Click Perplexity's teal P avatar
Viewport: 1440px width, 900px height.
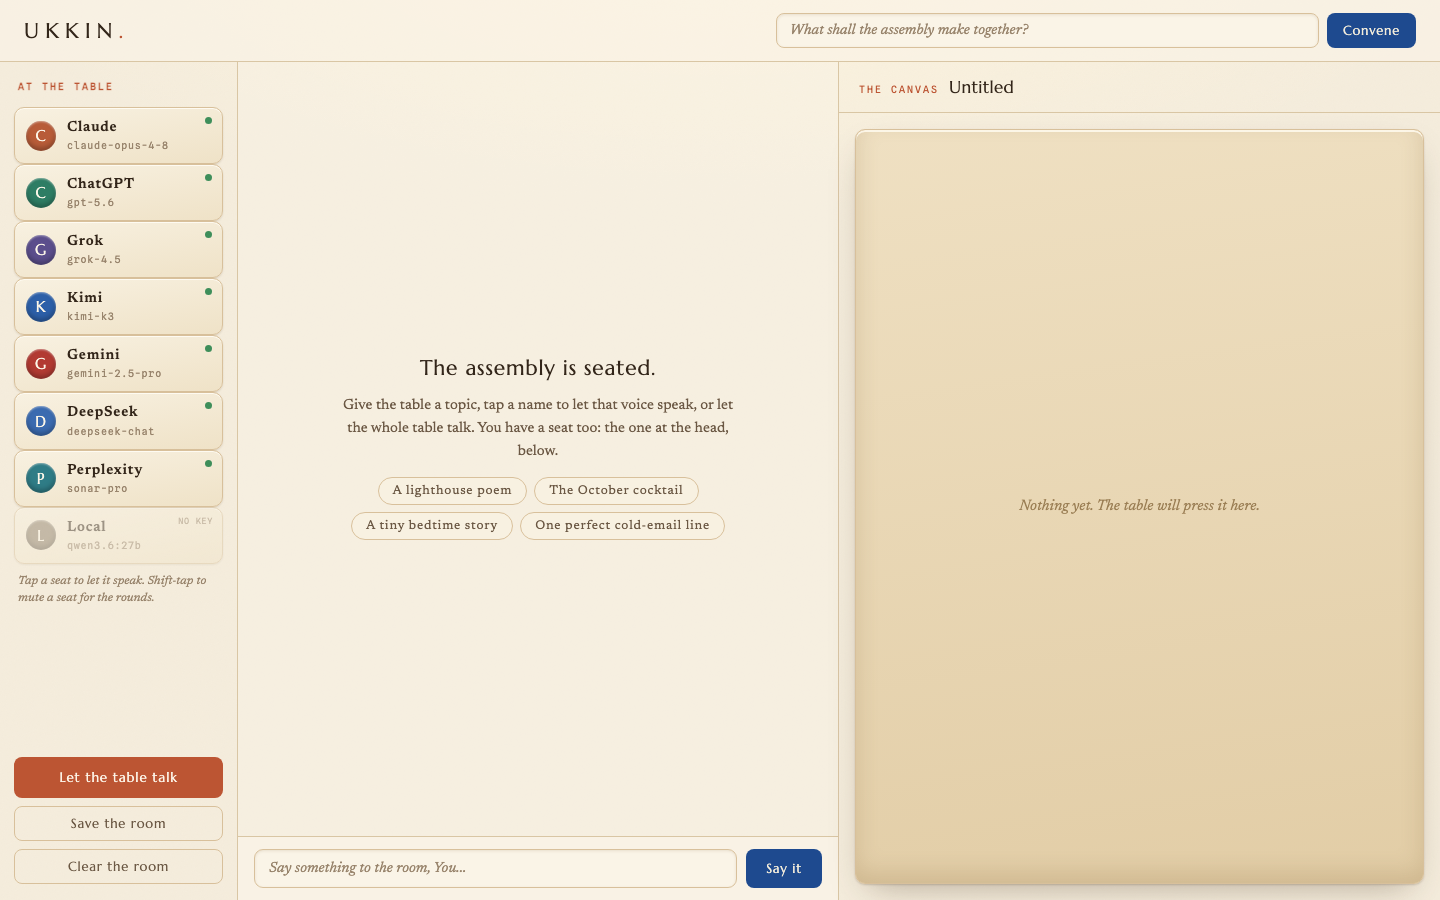click(x=41, y=478)
